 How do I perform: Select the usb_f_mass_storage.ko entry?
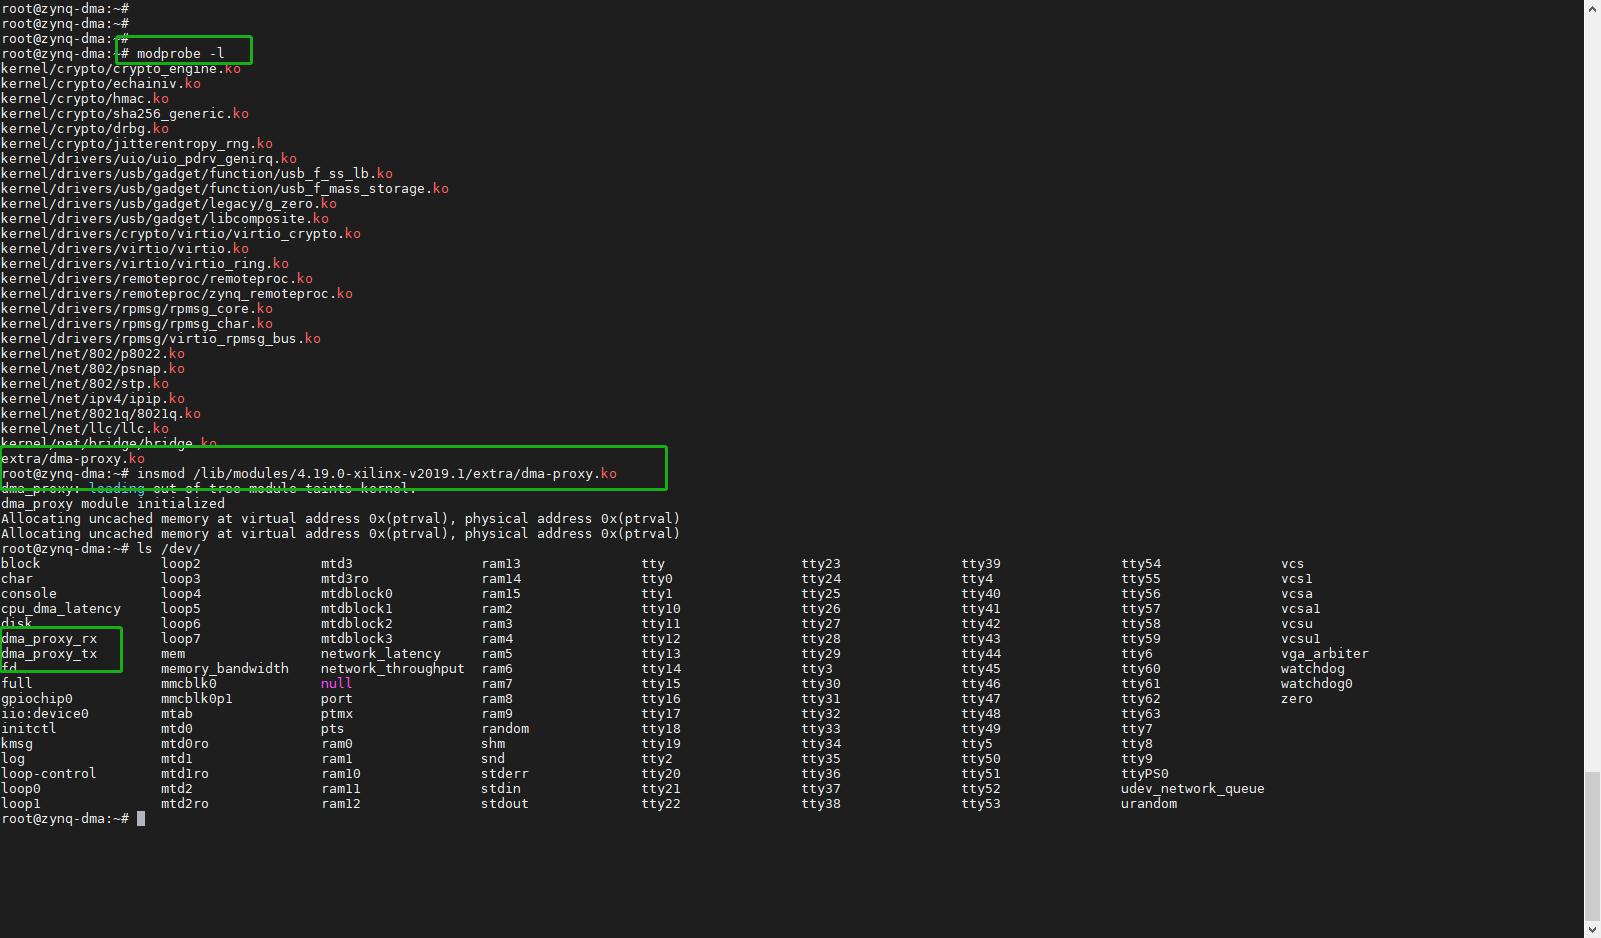coord(225,188)
